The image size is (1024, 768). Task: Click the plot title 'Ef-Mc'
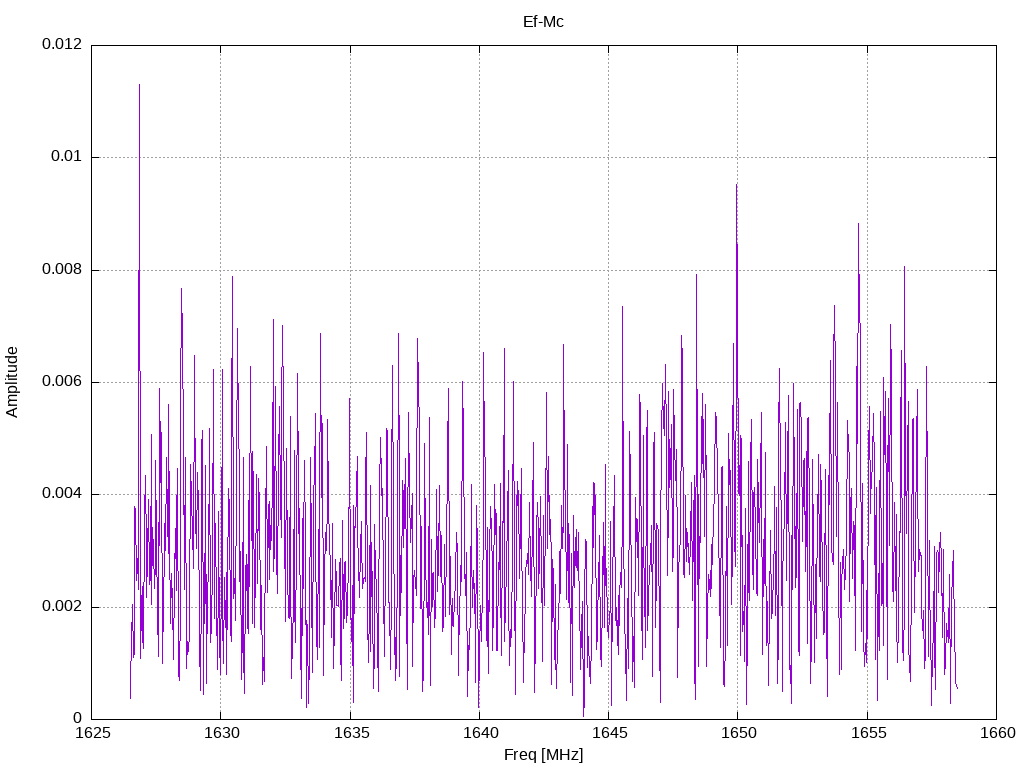[x=543, y=22]
